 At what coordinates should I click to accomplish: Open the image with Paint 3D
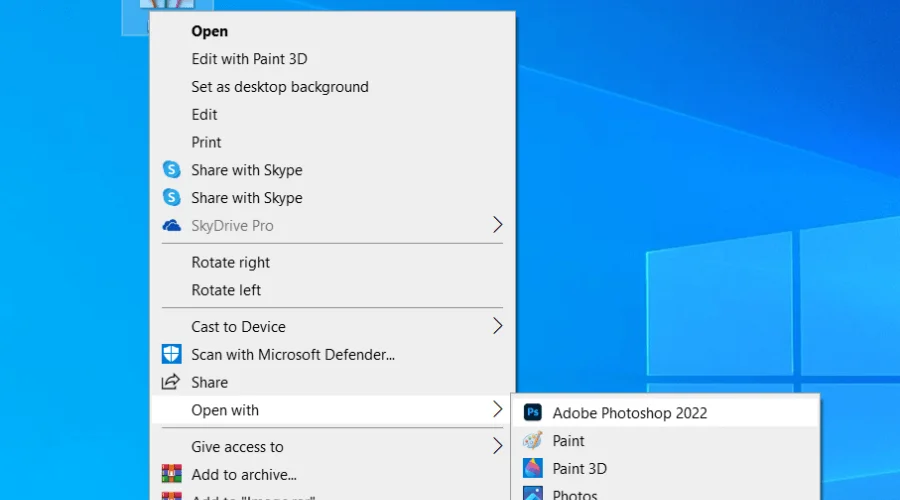point(666,468)
